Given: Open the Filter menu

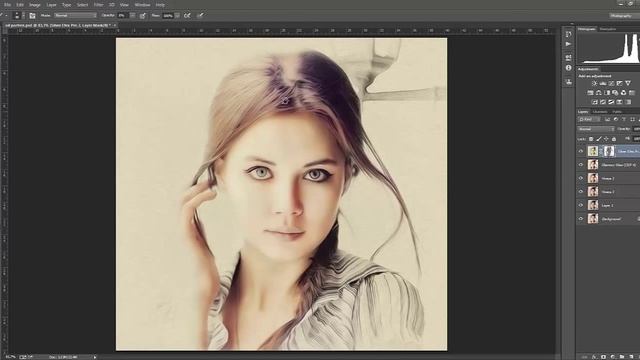Looking at the screenshot, I should pyautogui.click(x=98, y=5).
